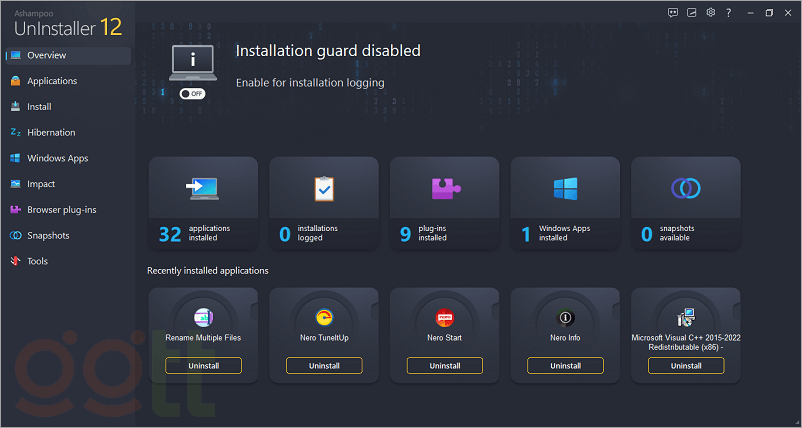802x428 pixels.
Task: Open the Applications section in sidebar
Action: pos(52,81)
